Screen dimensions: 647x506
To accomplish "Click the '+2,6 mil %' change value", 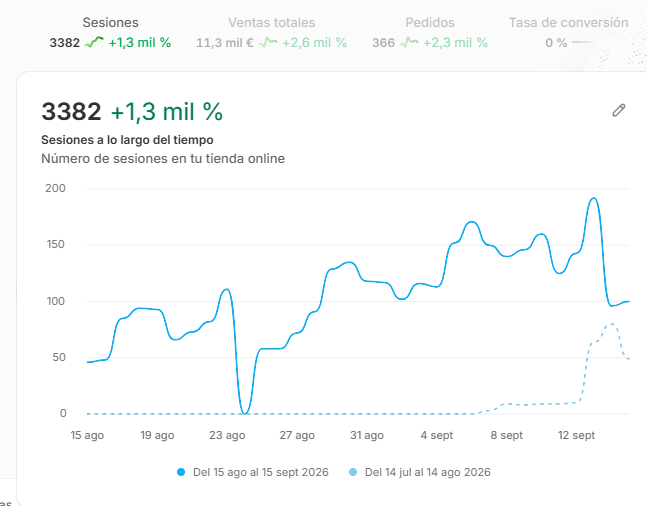I will (x=314, y=43).
